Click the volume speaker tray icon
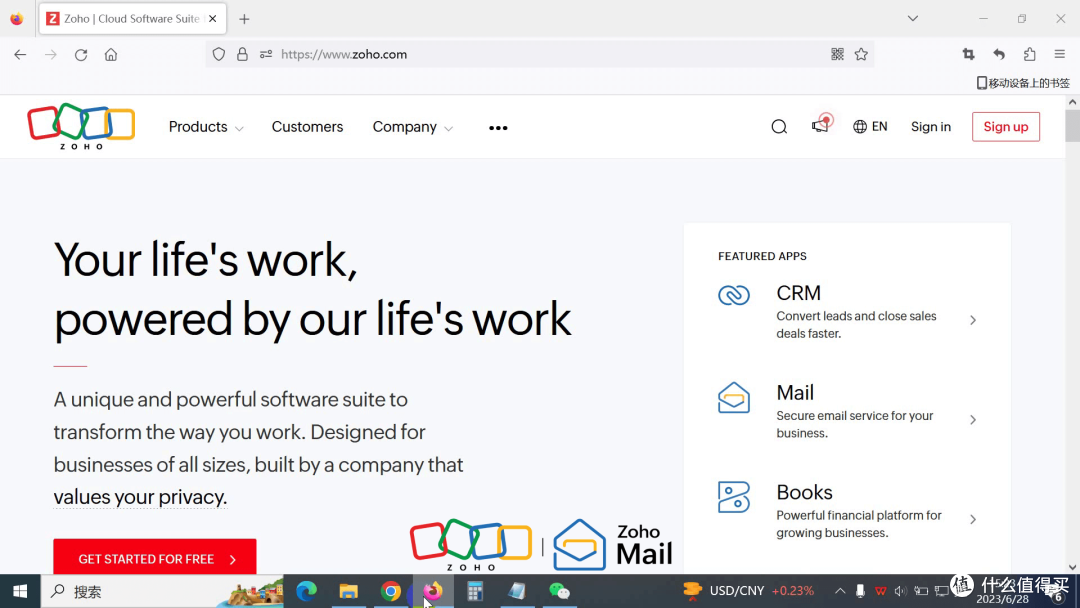Image resolution: width=1080 pixels, height=608 pixels. pyautogui.click(x=900, y=591)
